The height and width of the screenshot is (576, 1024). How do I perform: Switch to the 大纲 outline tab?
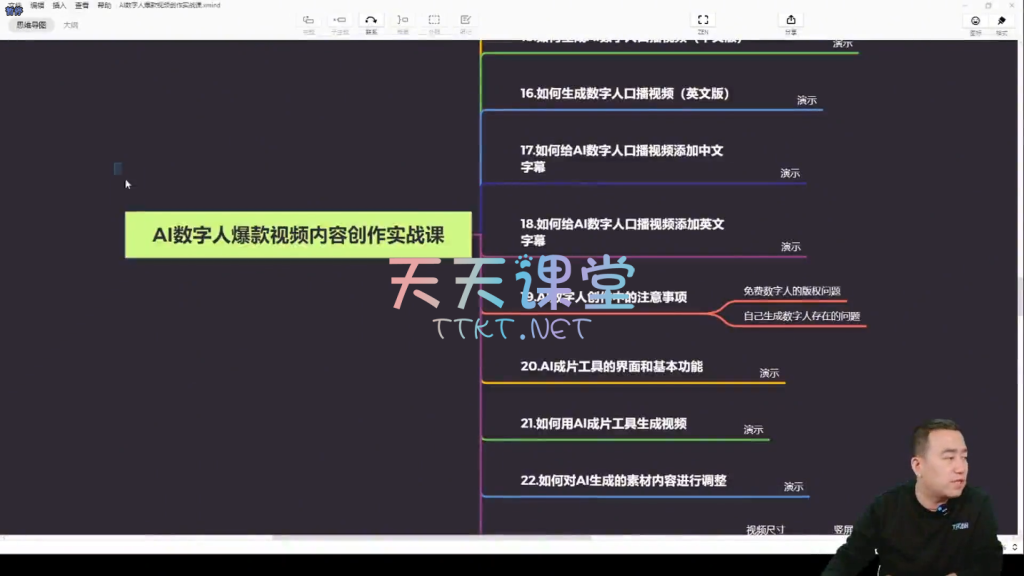click(71, 25)
